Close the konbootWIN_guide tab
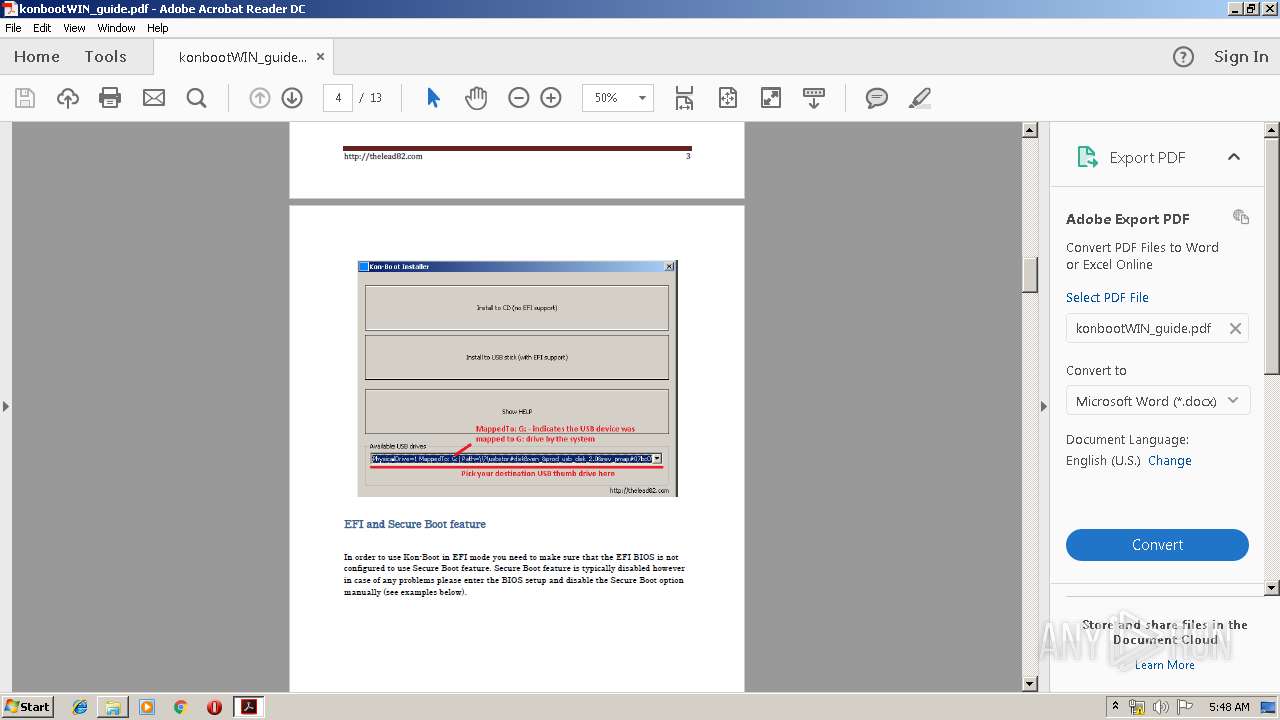1280x720 pixels. (x=320, y=57)
